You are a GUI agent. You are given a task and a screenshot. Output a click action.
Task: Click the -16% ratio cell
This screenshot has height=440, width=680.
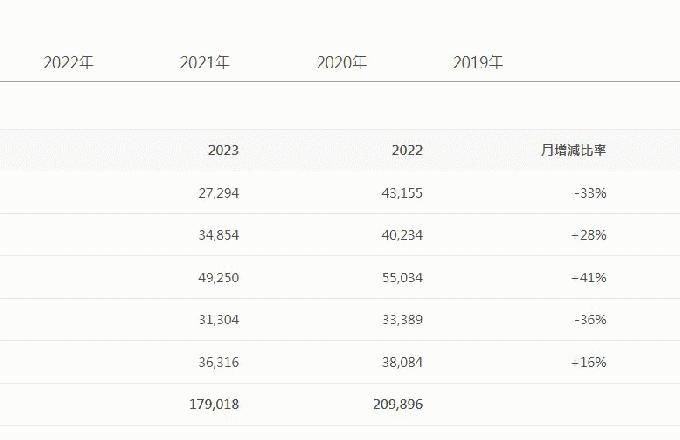coord(590,362)
